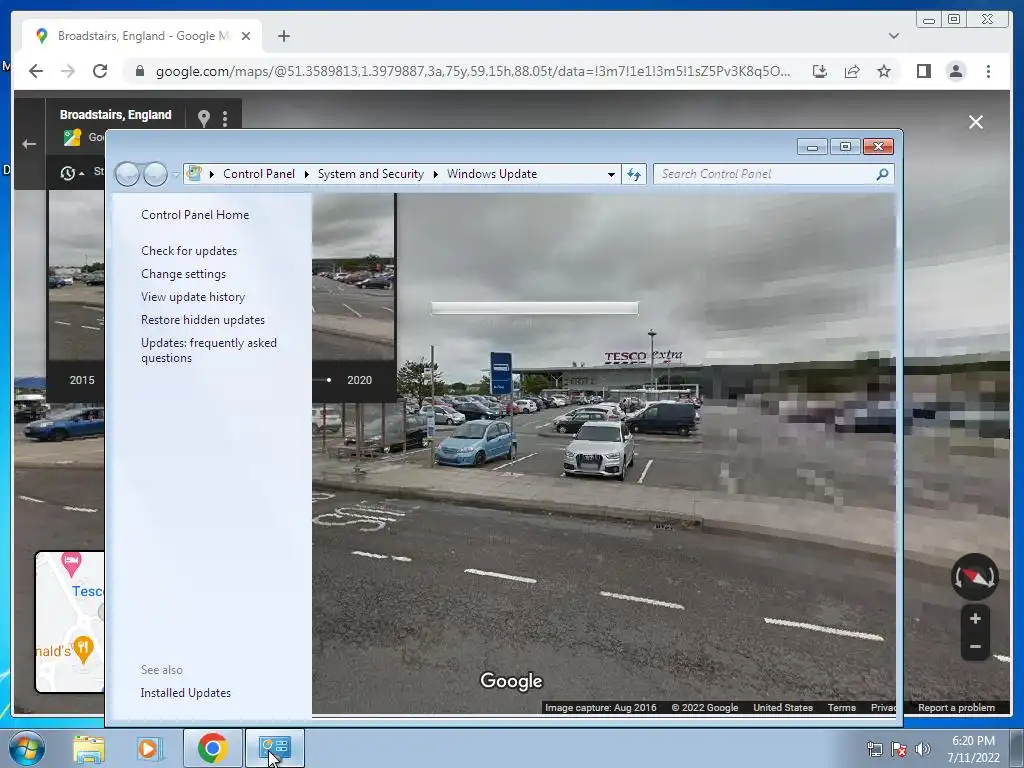This screenshot has height=768, width=1024.
Task: Open the Terms link in Maps footer
Action: 841,708
